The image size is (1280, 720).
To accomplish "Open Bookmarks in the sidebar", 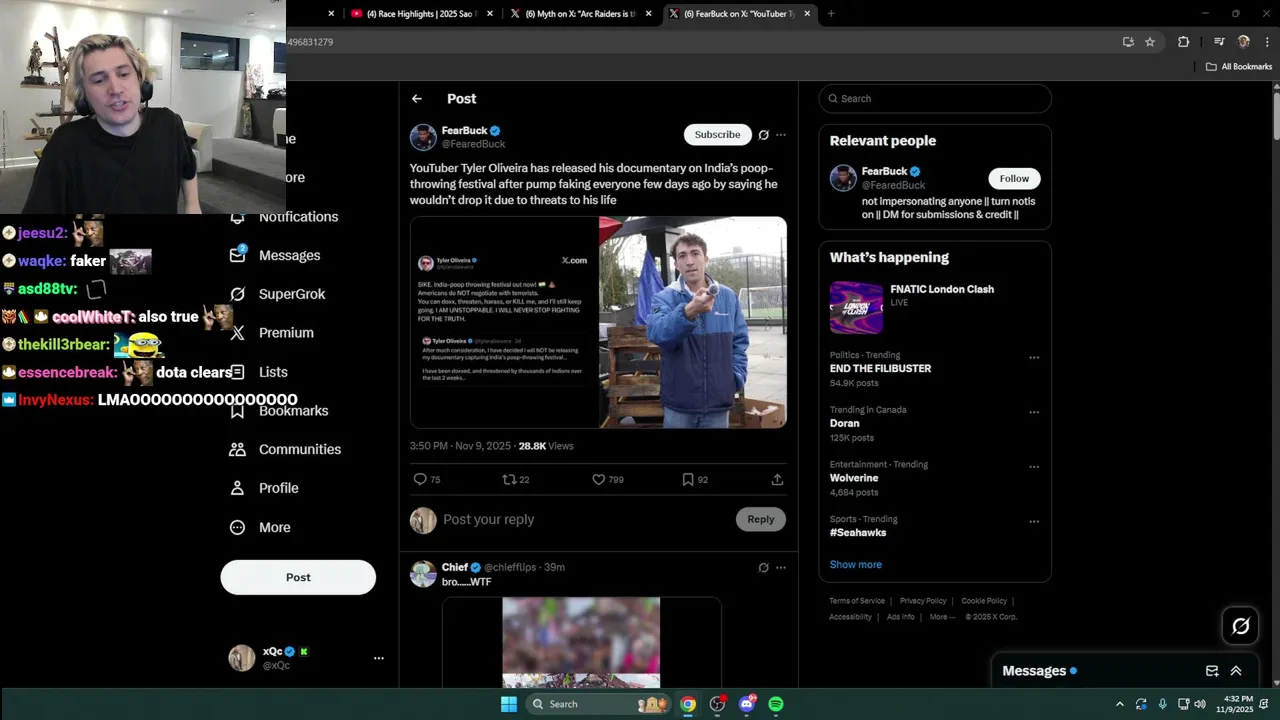I will [279, 411].
